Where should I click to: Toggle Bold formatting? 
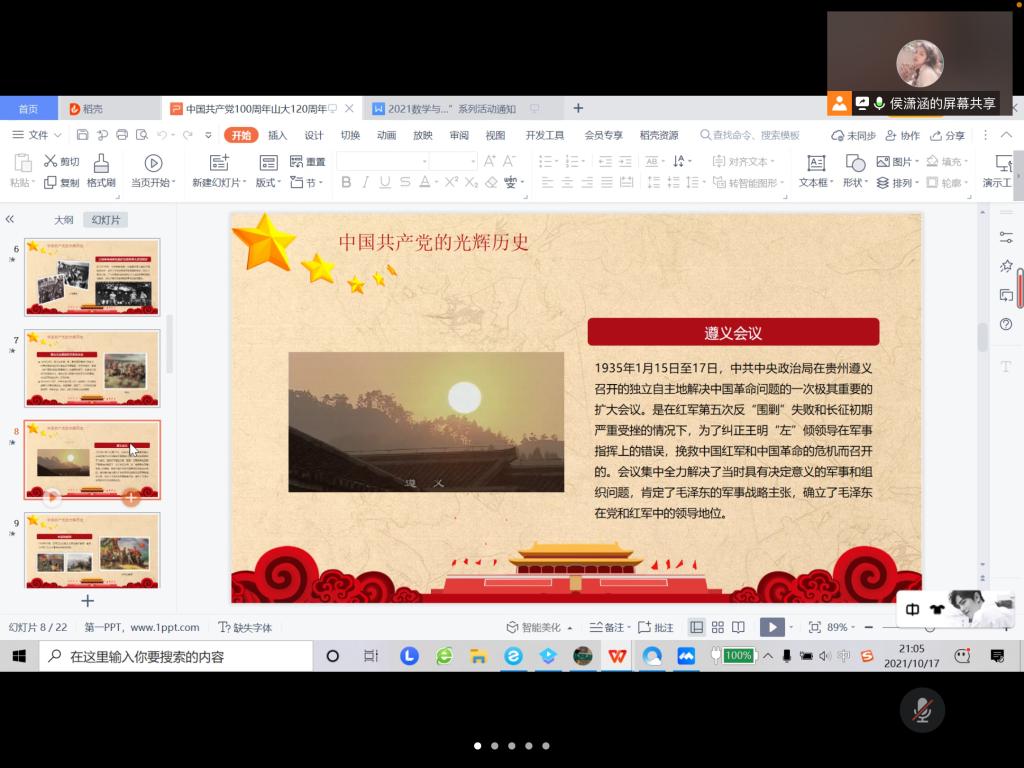(x=346, y=182)
